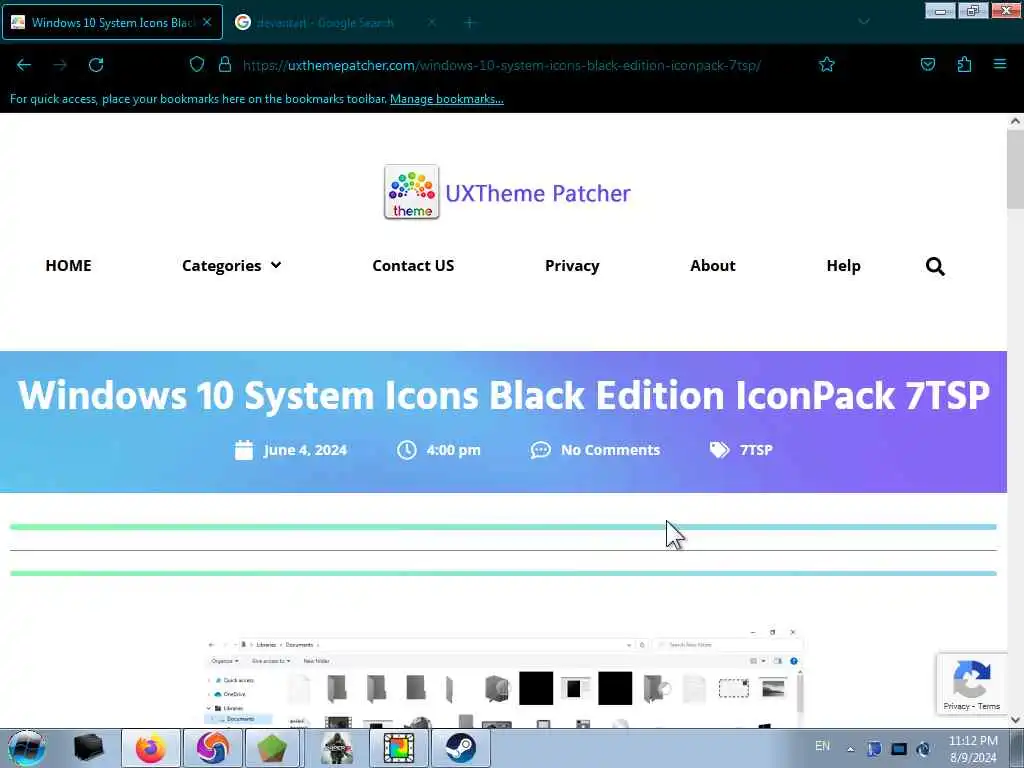
Task: Open the Help menu item
Action: click(844, 266)
